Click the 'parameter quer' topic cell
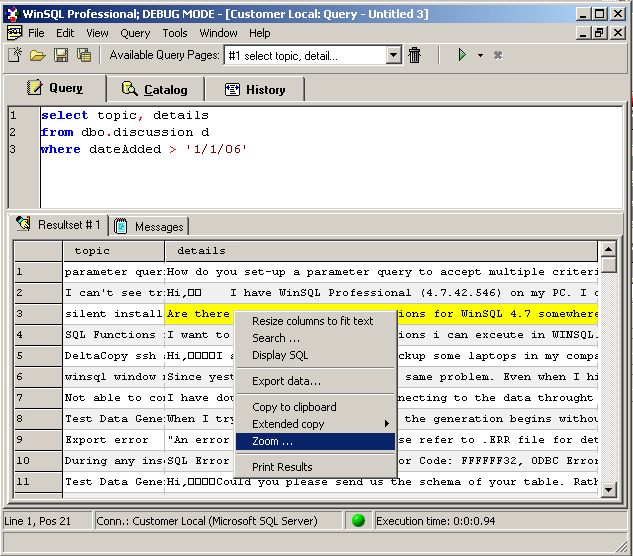Viewport: 633px width, 556px height. click(x=114, y=272)
